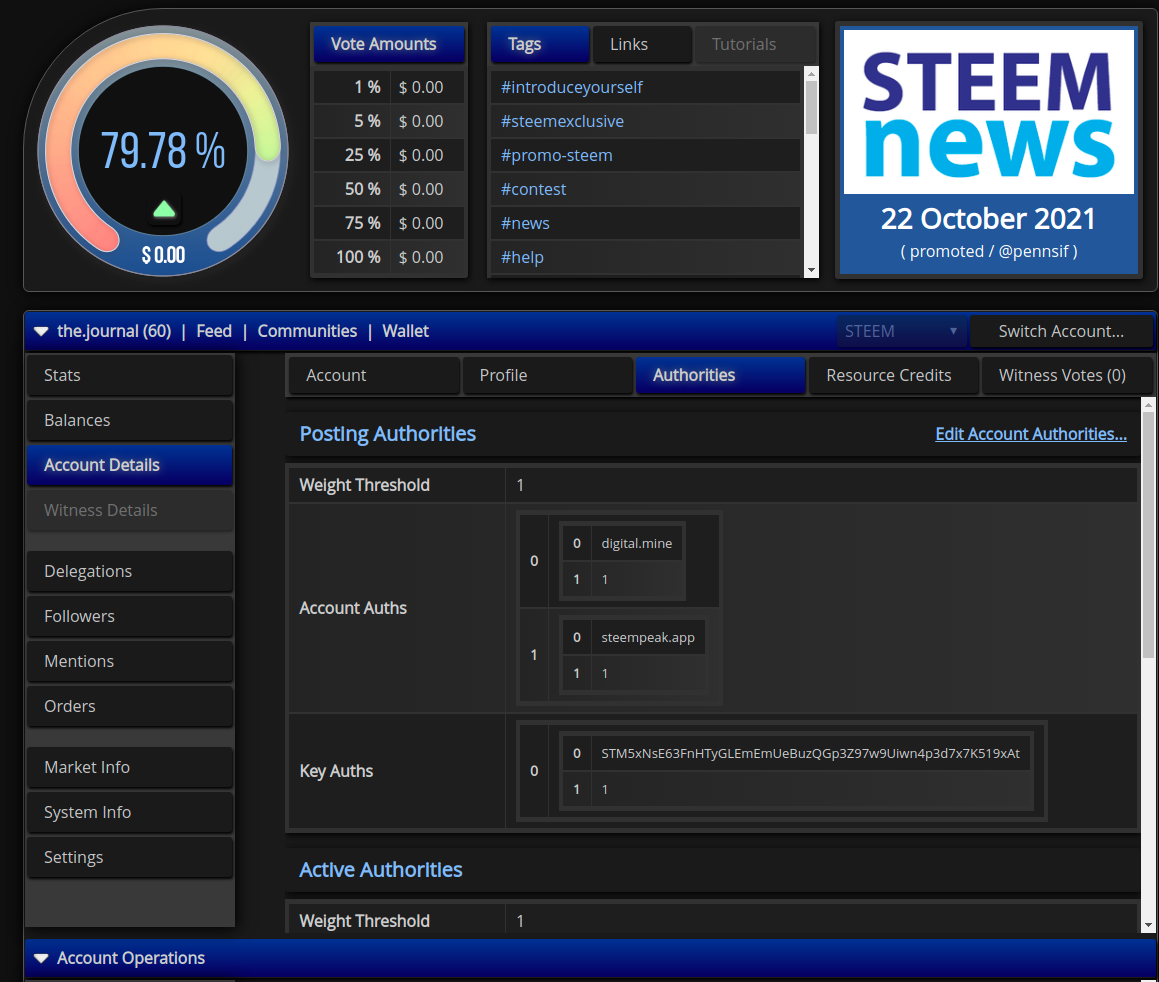Open the #steemexclusive tag
The image size is (1159, 982).
562,121
